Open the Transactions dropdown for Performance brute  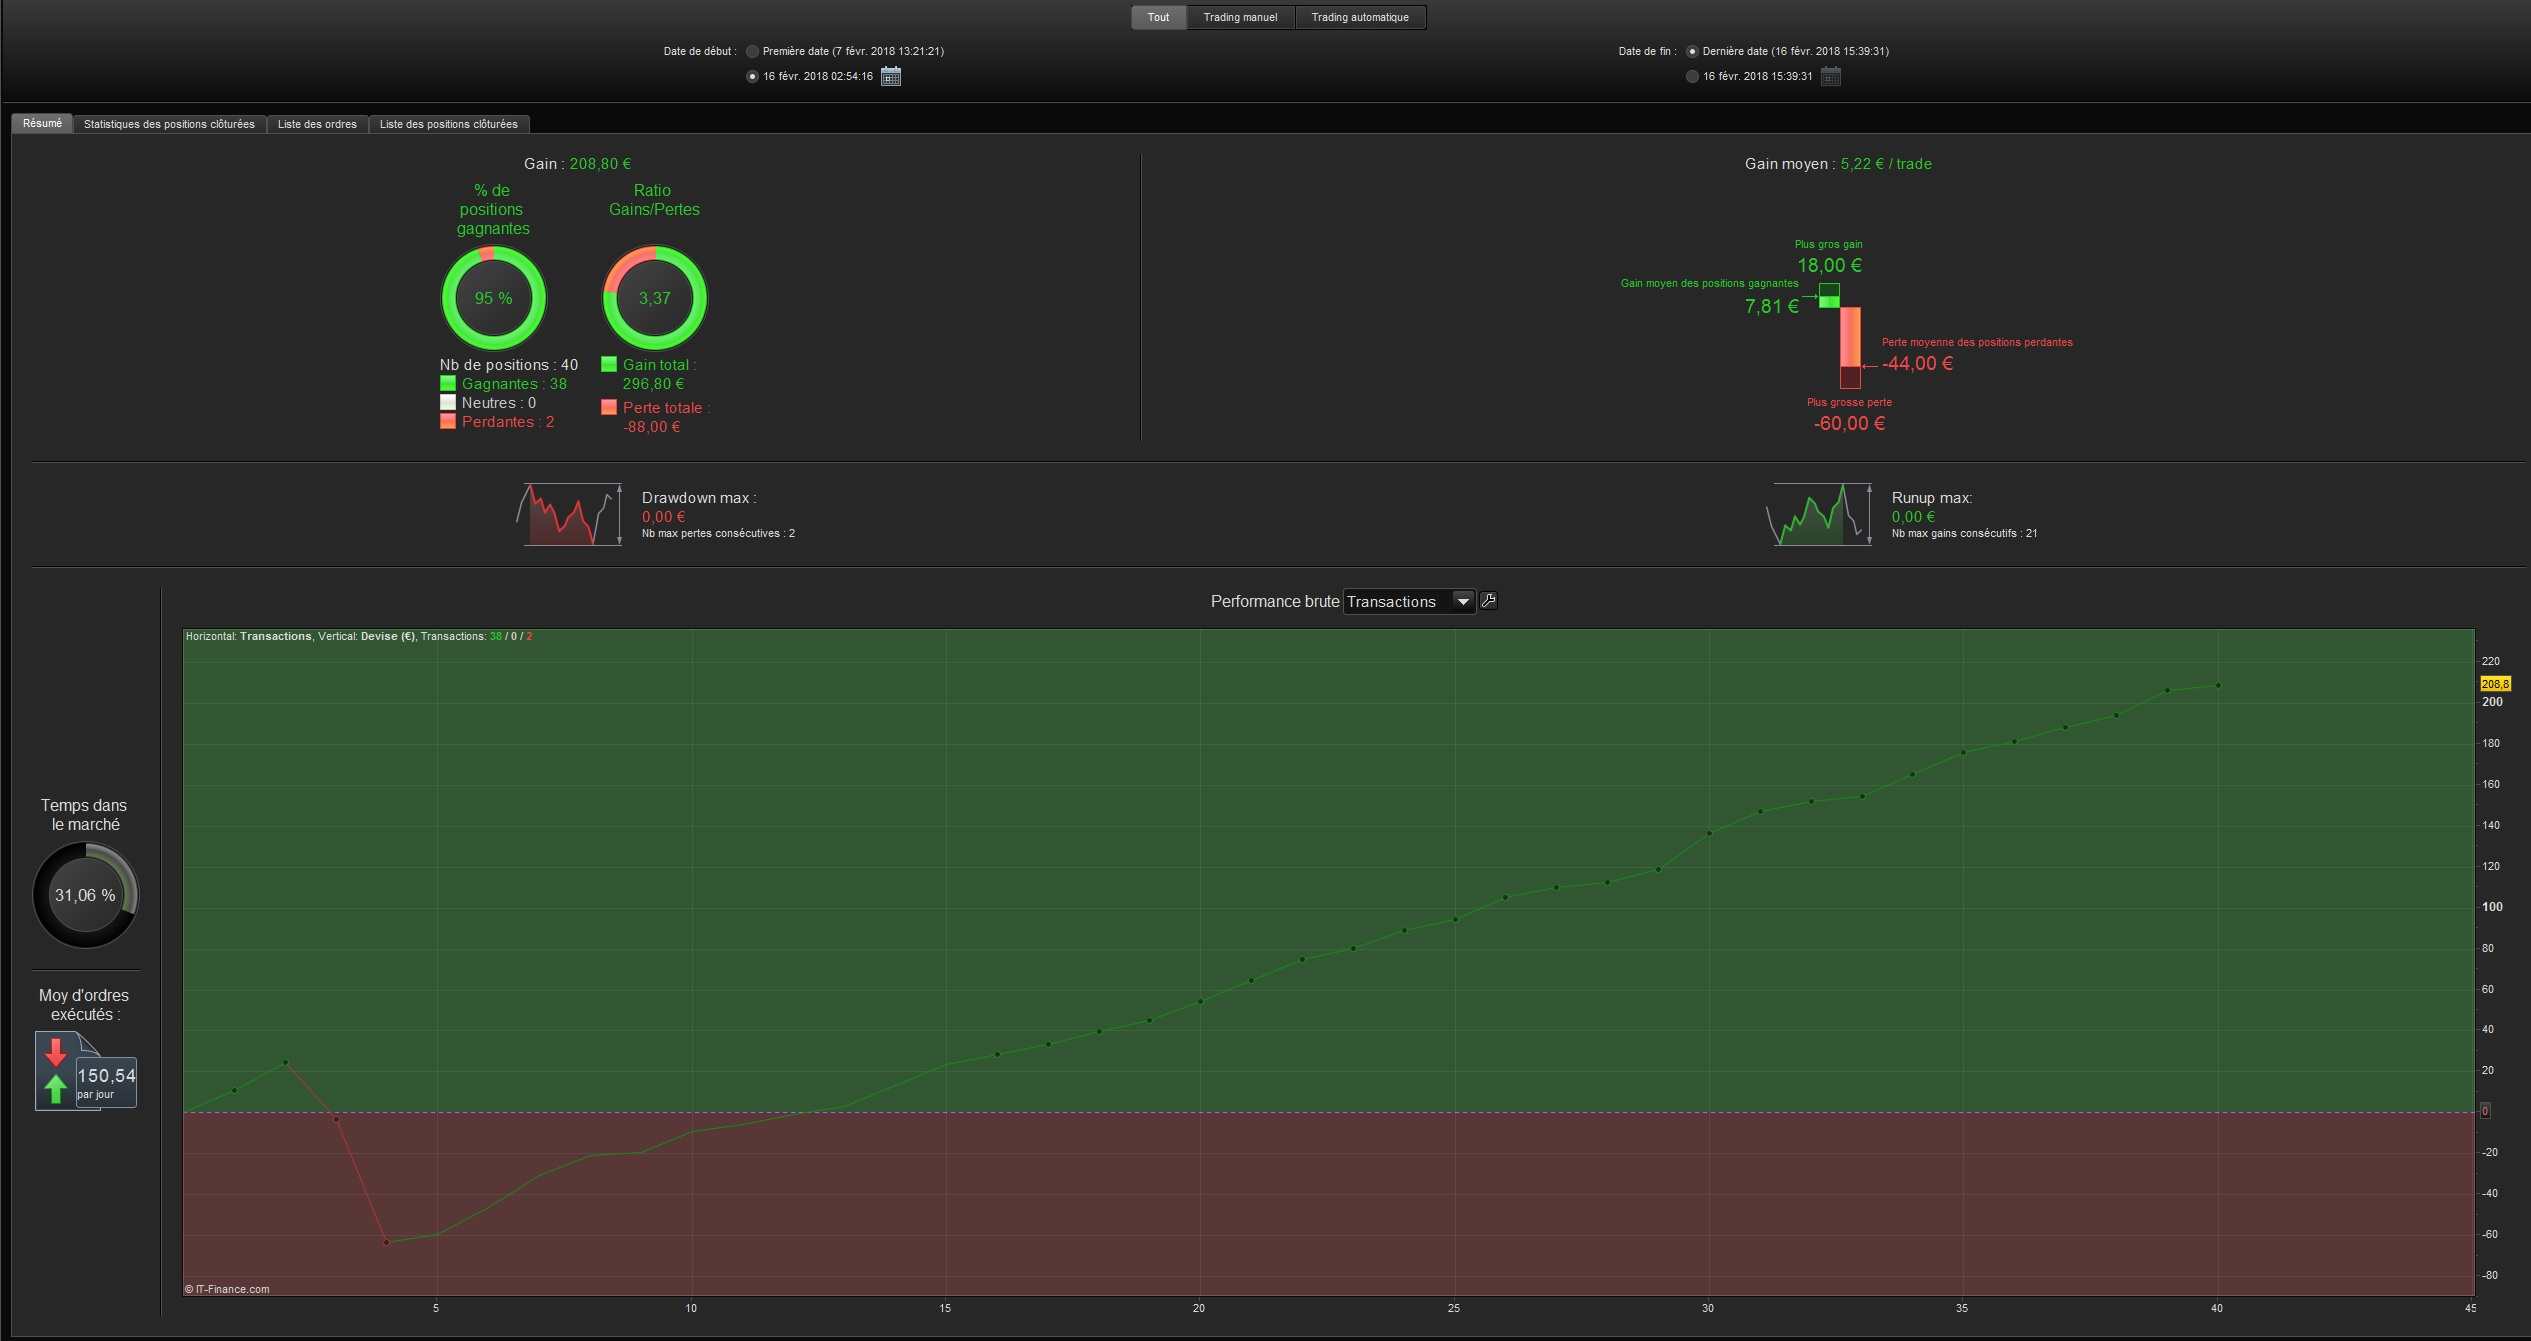pyautogui.click(x=1462, y=601)
